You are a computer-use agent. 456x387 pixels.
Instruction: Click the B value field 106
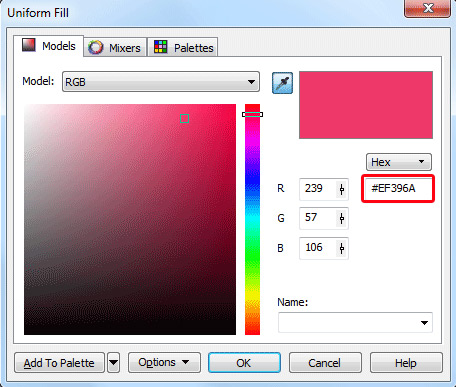[x=317, y=248]
